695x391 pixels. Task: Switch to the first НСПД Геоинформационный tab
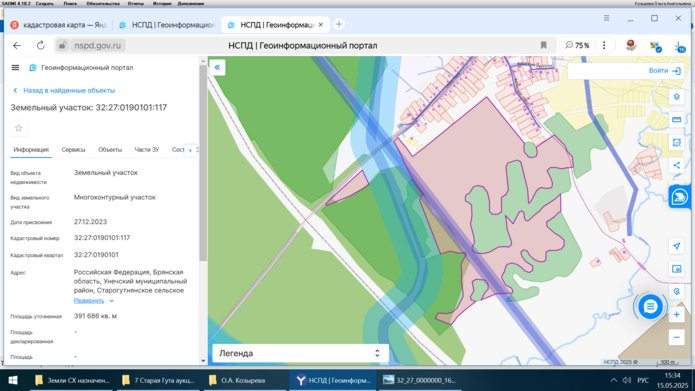(167, 25)
